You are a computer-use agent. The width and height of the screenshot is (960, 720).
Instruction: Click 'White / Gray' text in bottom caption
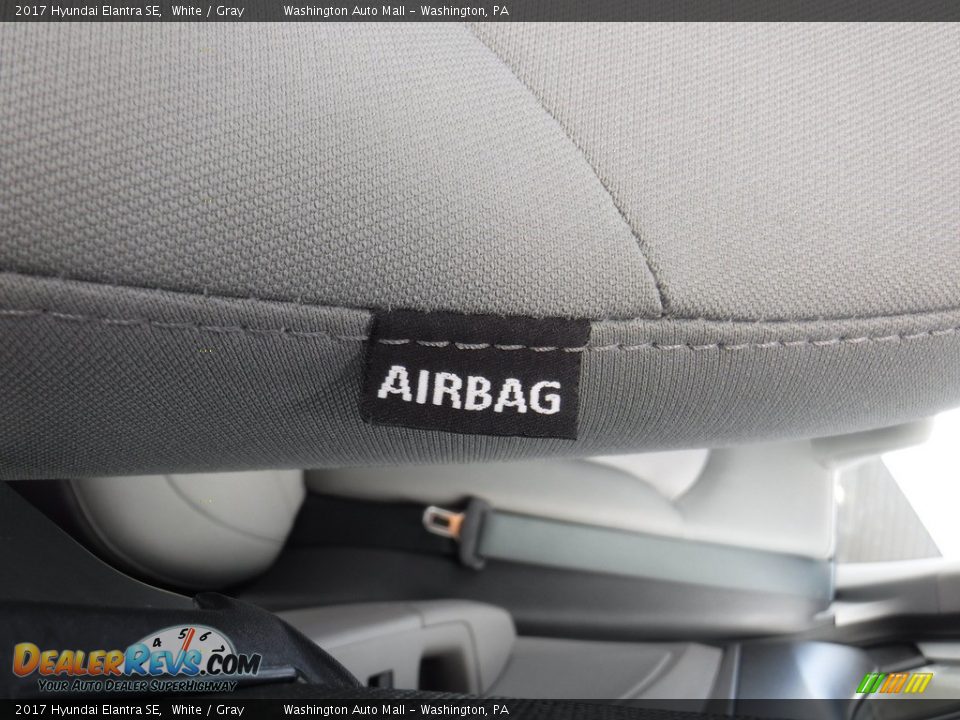click(207, 710)
